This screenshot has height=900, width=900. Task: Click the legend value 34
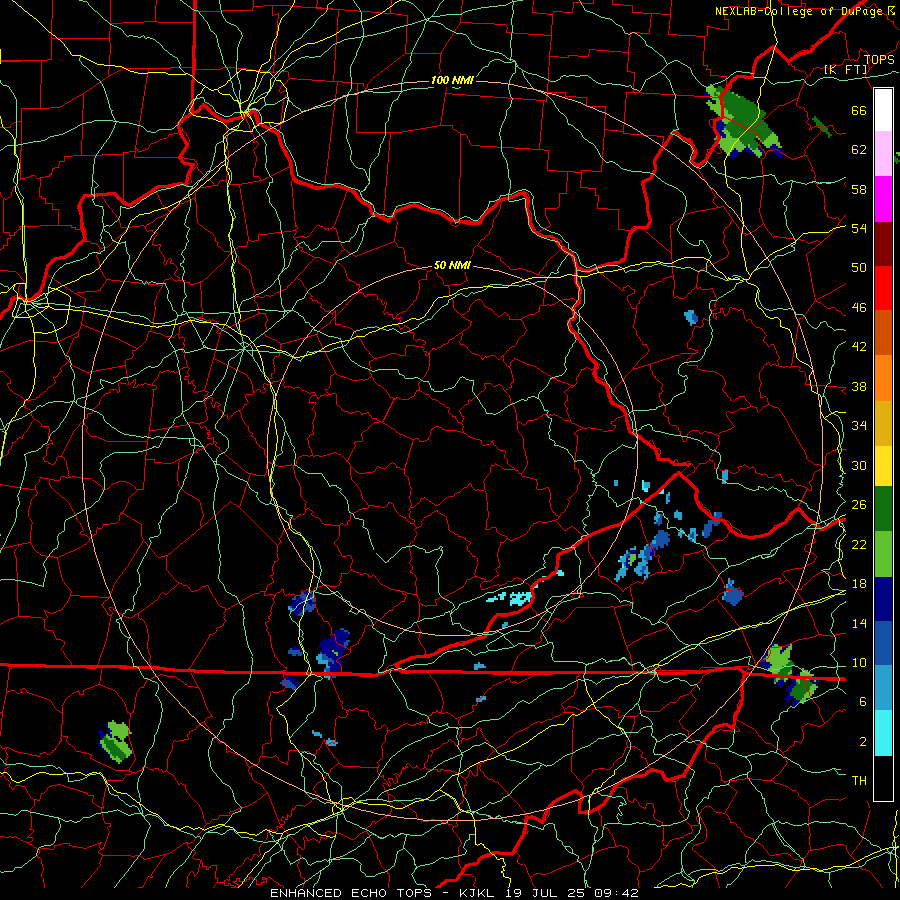[859, 425]
